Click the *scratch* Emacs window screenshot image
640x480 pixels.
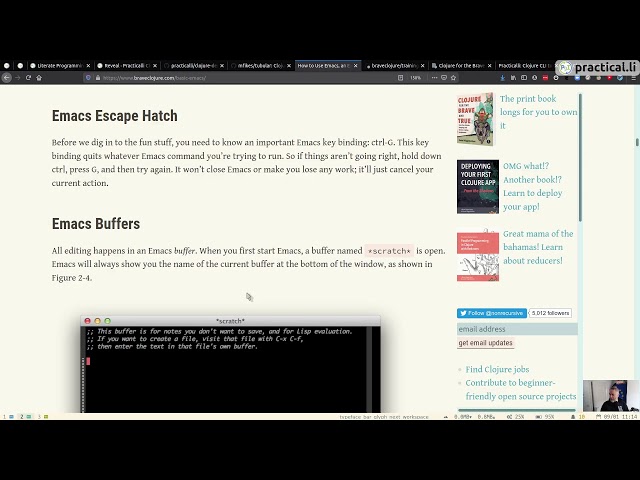pos(230,364)
